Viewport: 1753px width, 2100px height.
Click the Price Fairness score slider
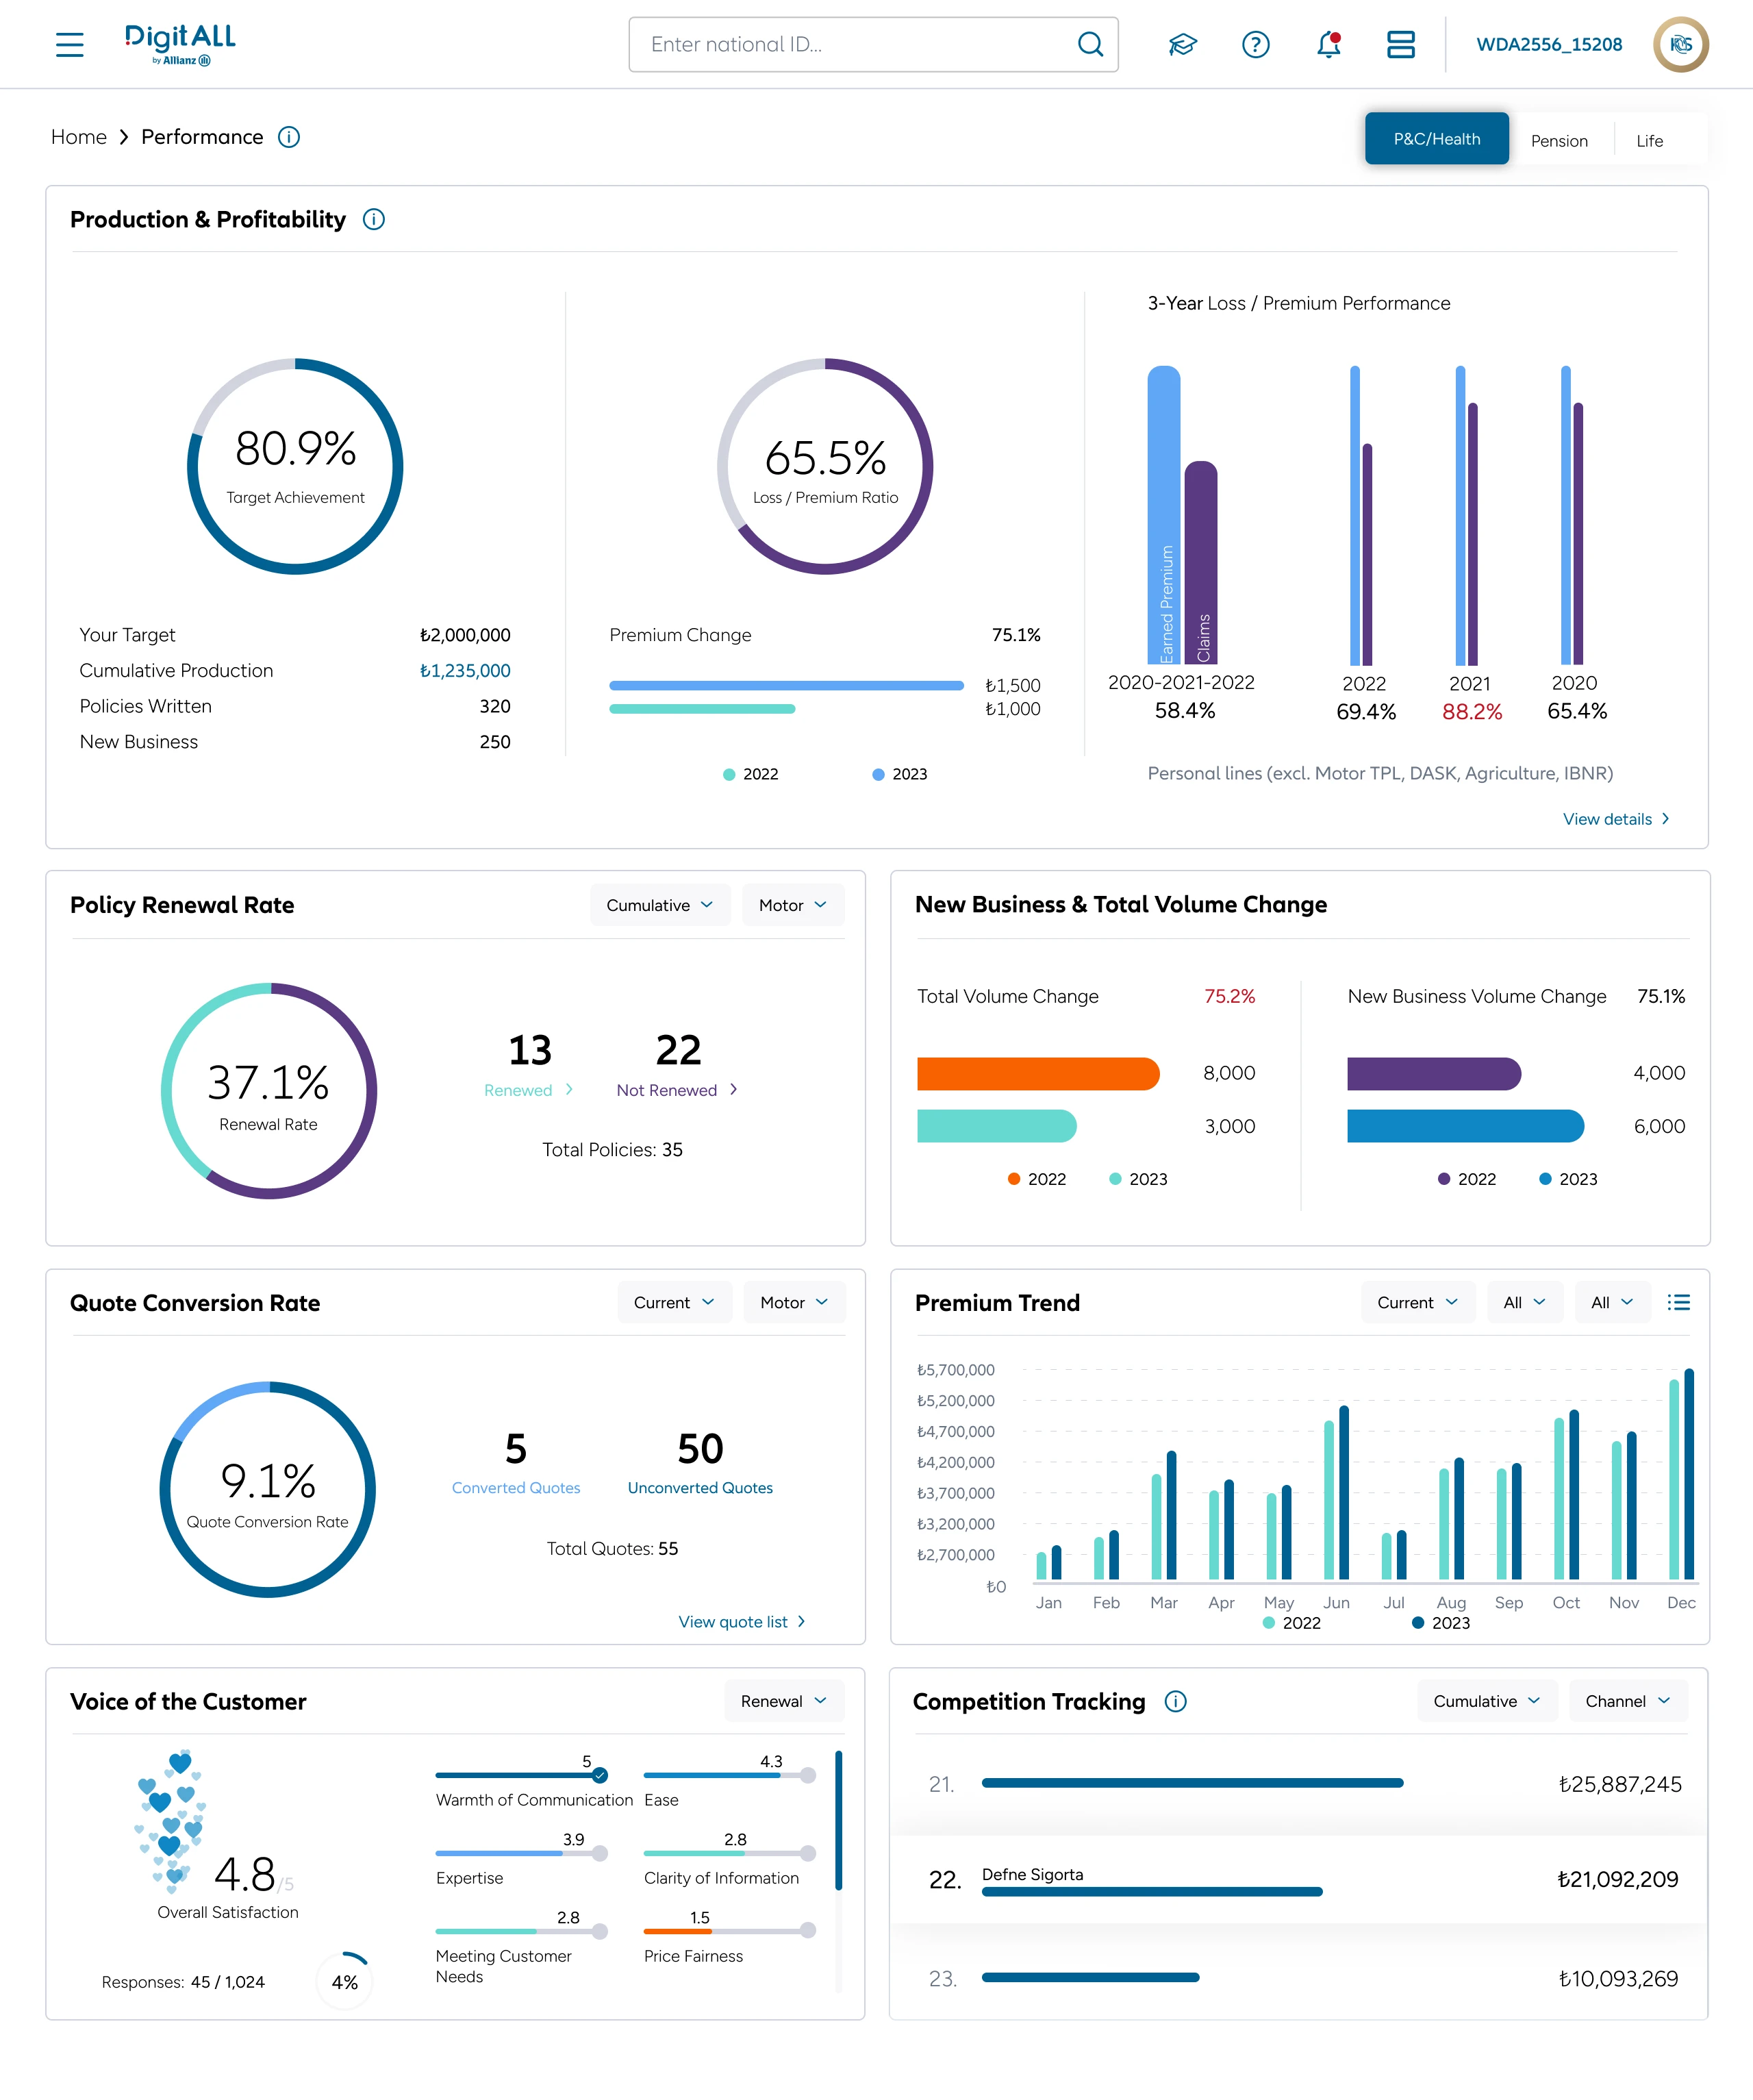point(729,1931)
